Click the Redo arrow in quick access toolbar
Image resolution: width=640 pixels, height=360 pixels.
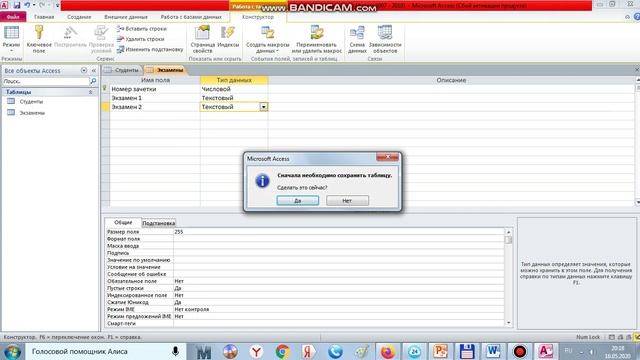(x=42, y=5)
